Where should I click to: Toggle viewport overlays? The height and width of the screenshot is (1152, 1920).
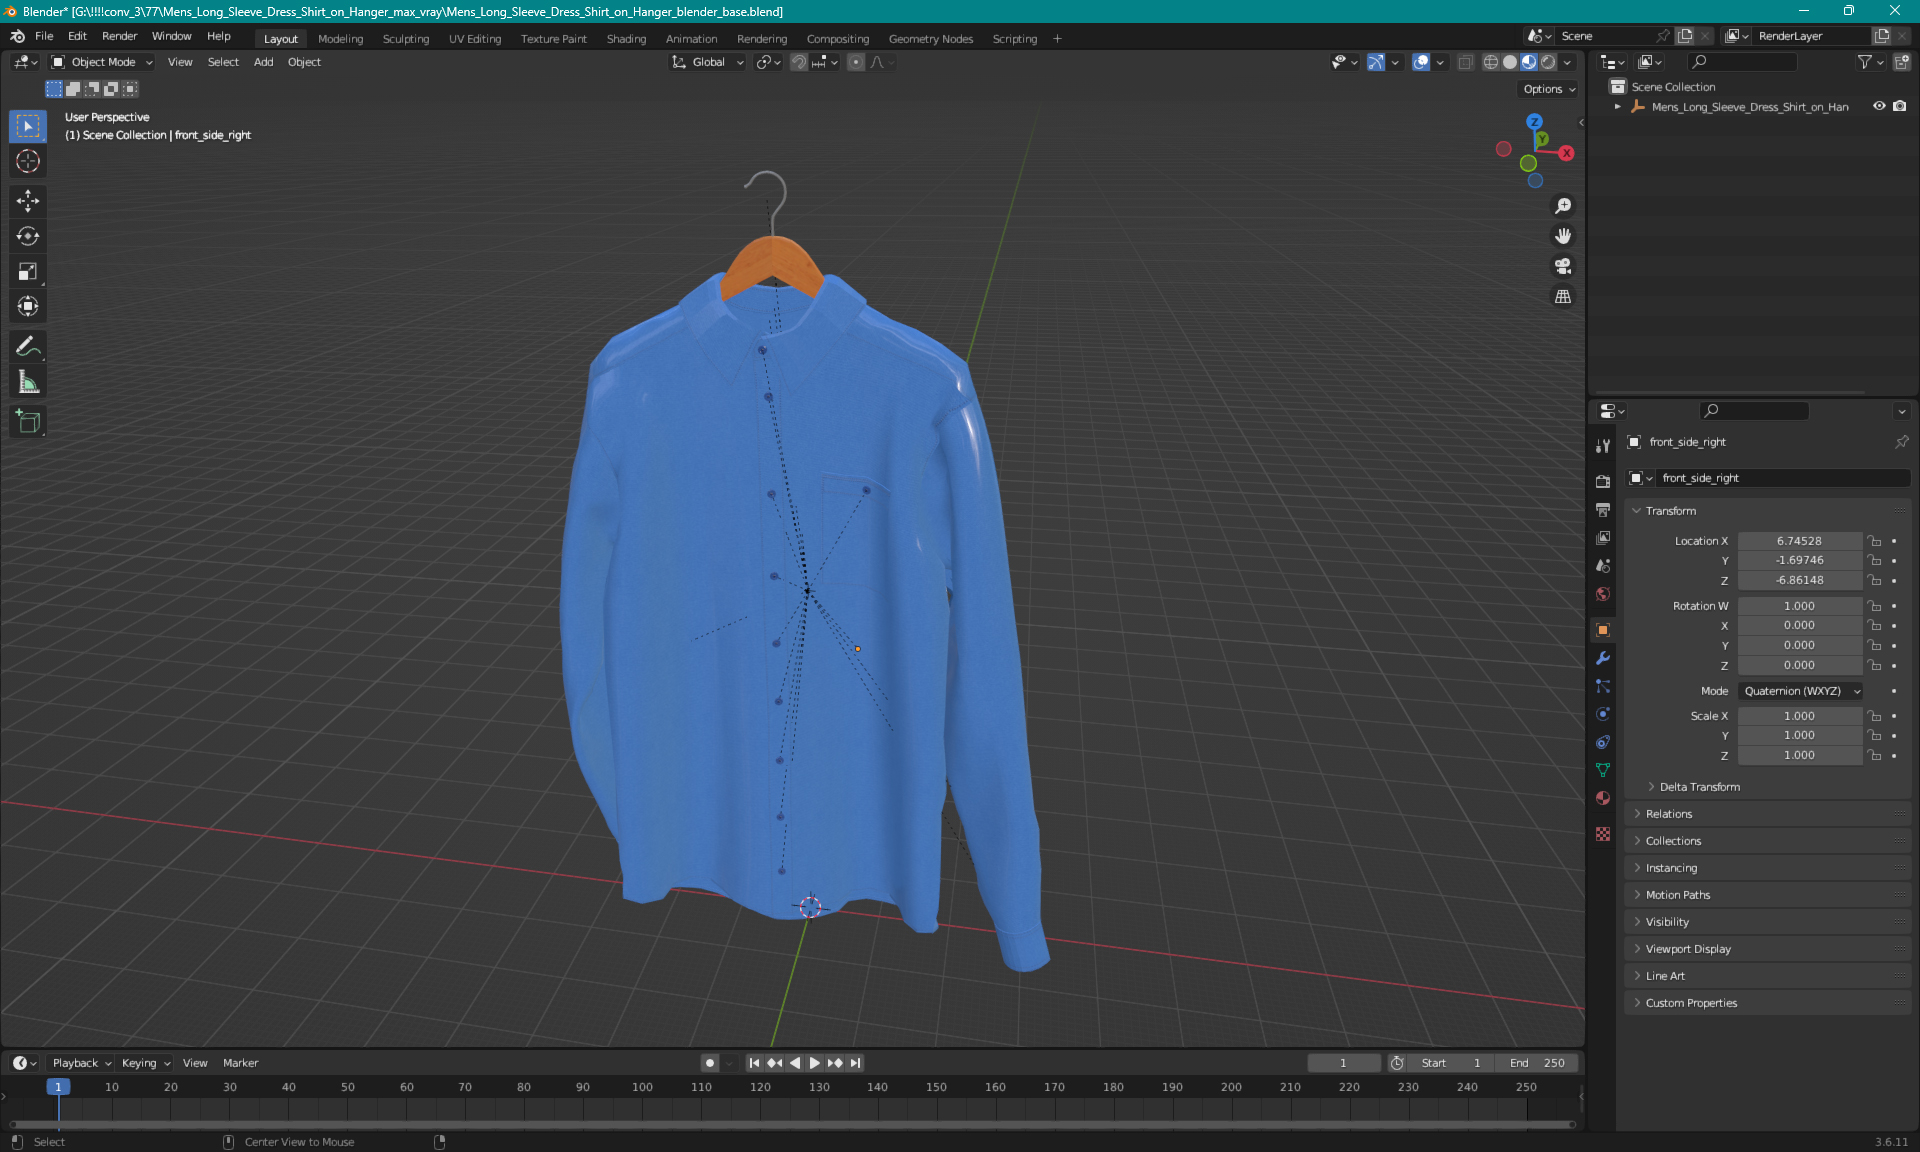1421,62
